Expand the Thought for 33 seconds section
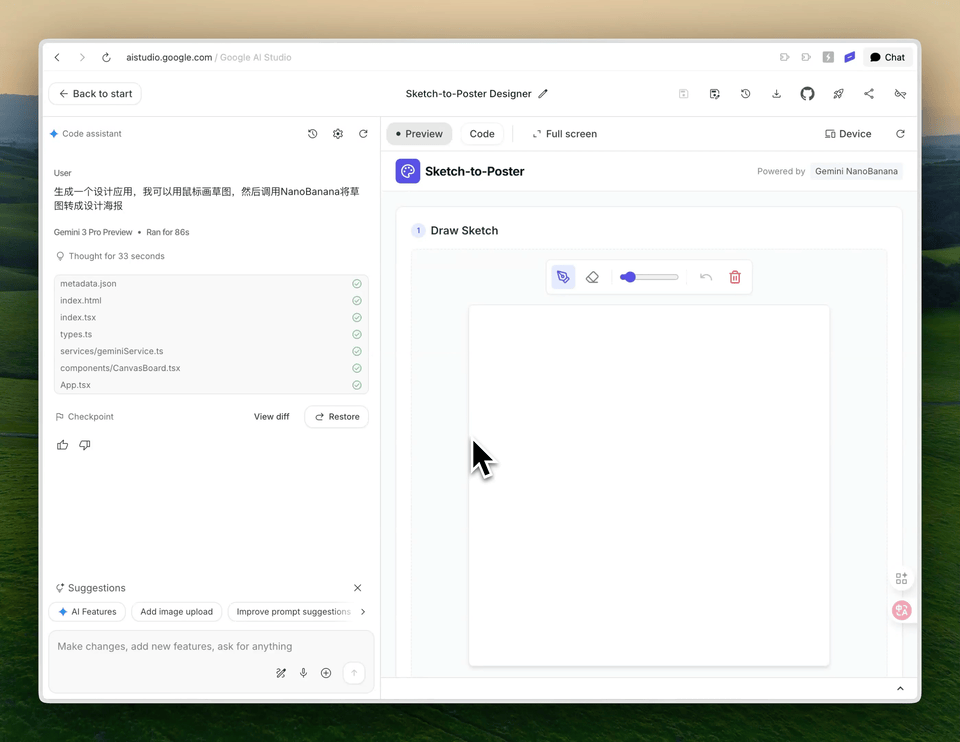The image size is (960, 742). pos(110,256)
